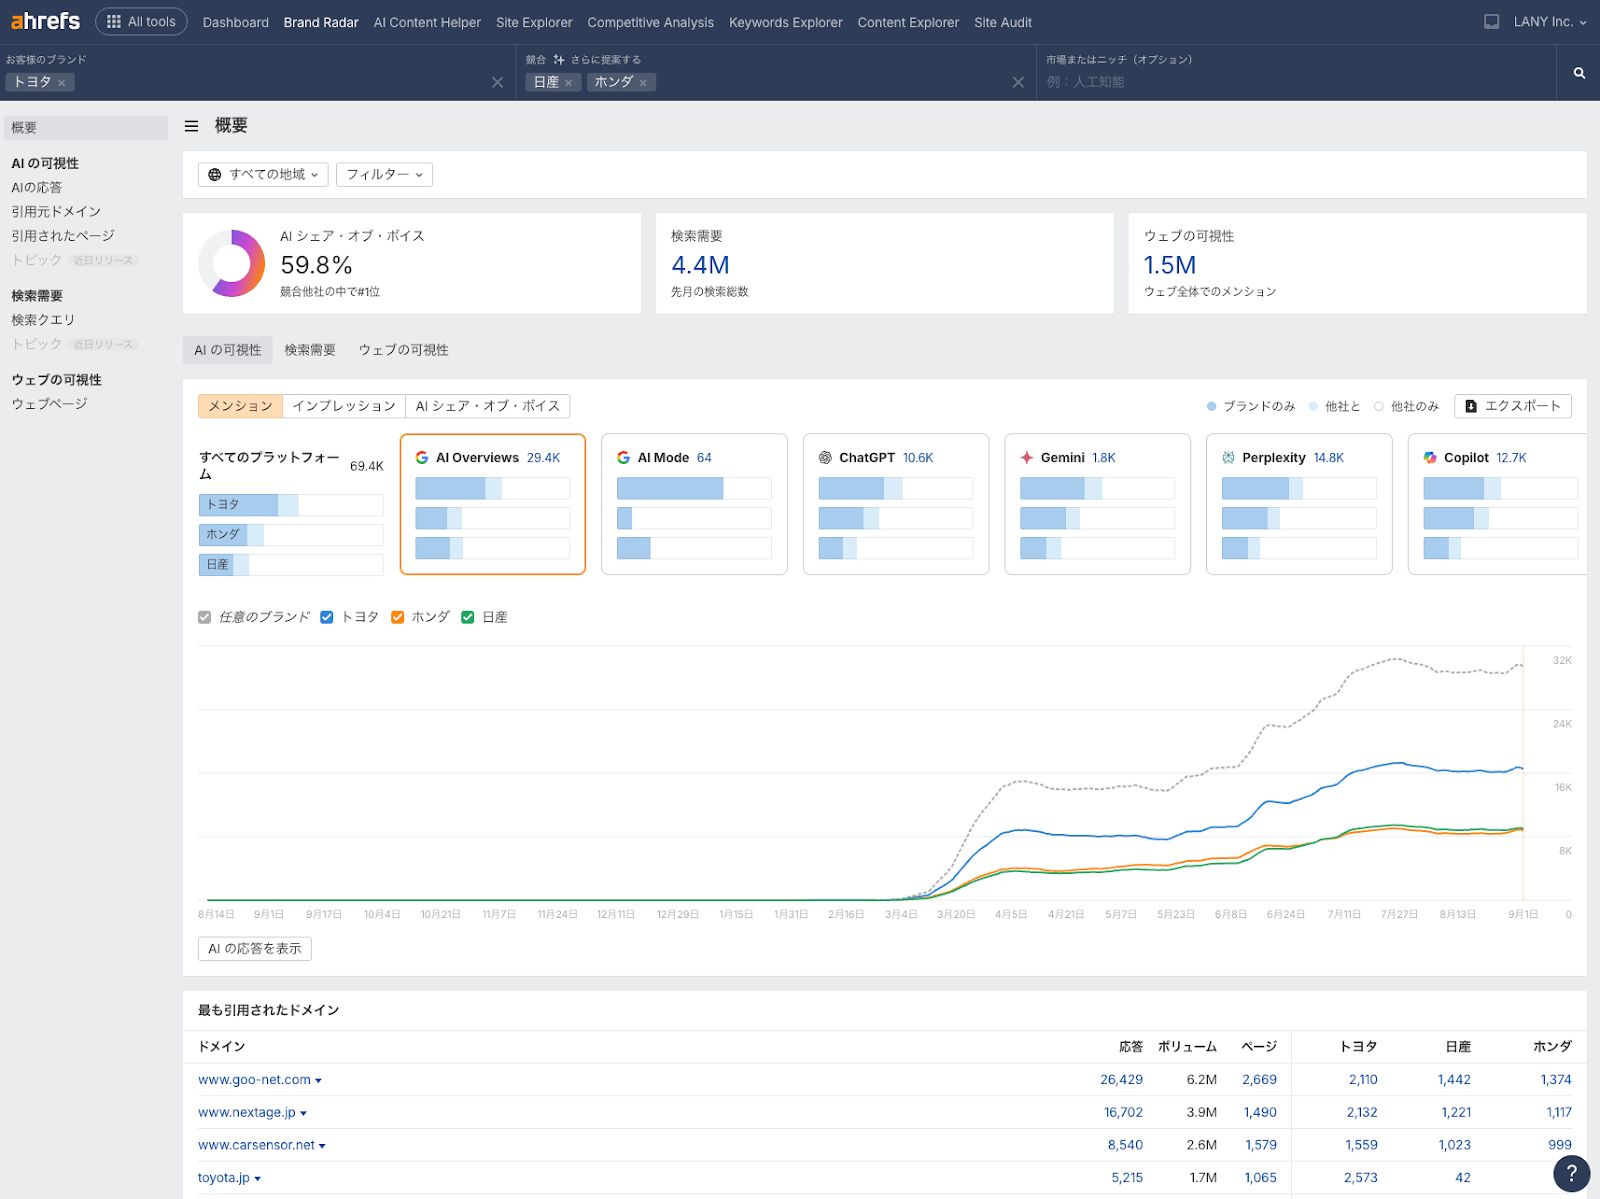Open the すべての地域 region dropdown
Viewport: 1600px width, 1199px height.
click(263, 175)
